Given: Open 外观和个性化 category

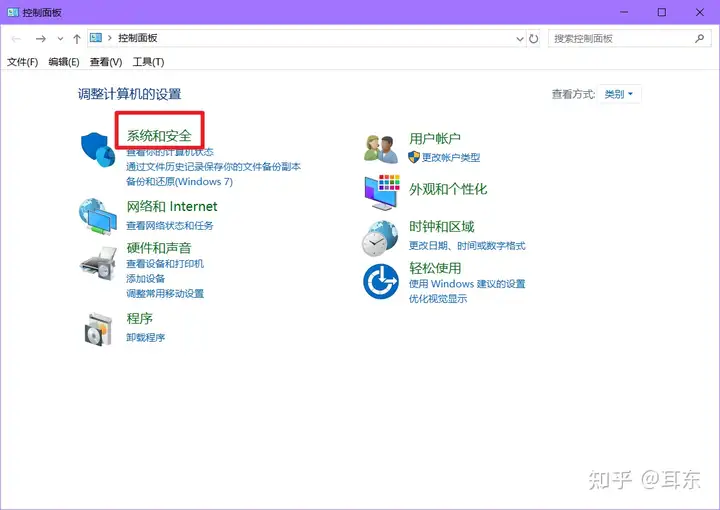Looking at the screenshot, I should pos(448,189).
